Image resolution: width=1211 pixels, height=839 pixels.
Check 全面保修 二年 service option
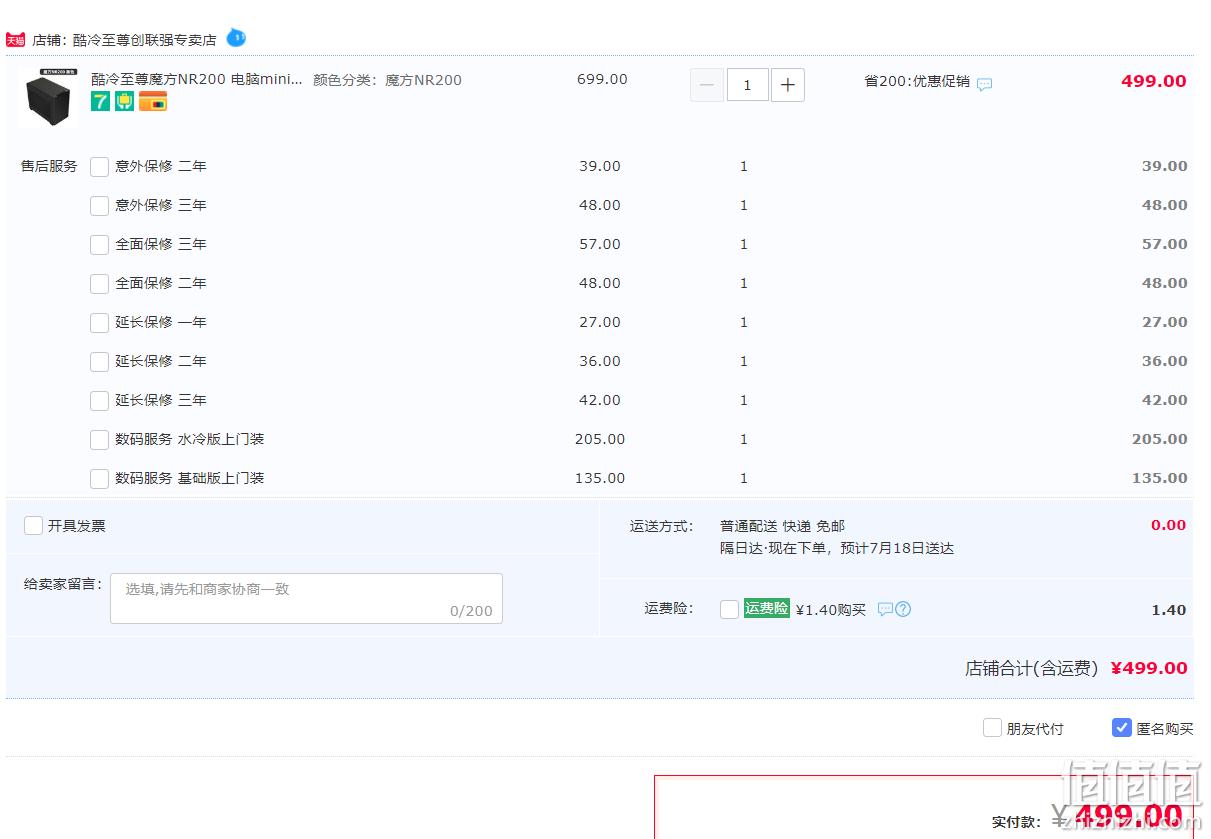[99, 284]
